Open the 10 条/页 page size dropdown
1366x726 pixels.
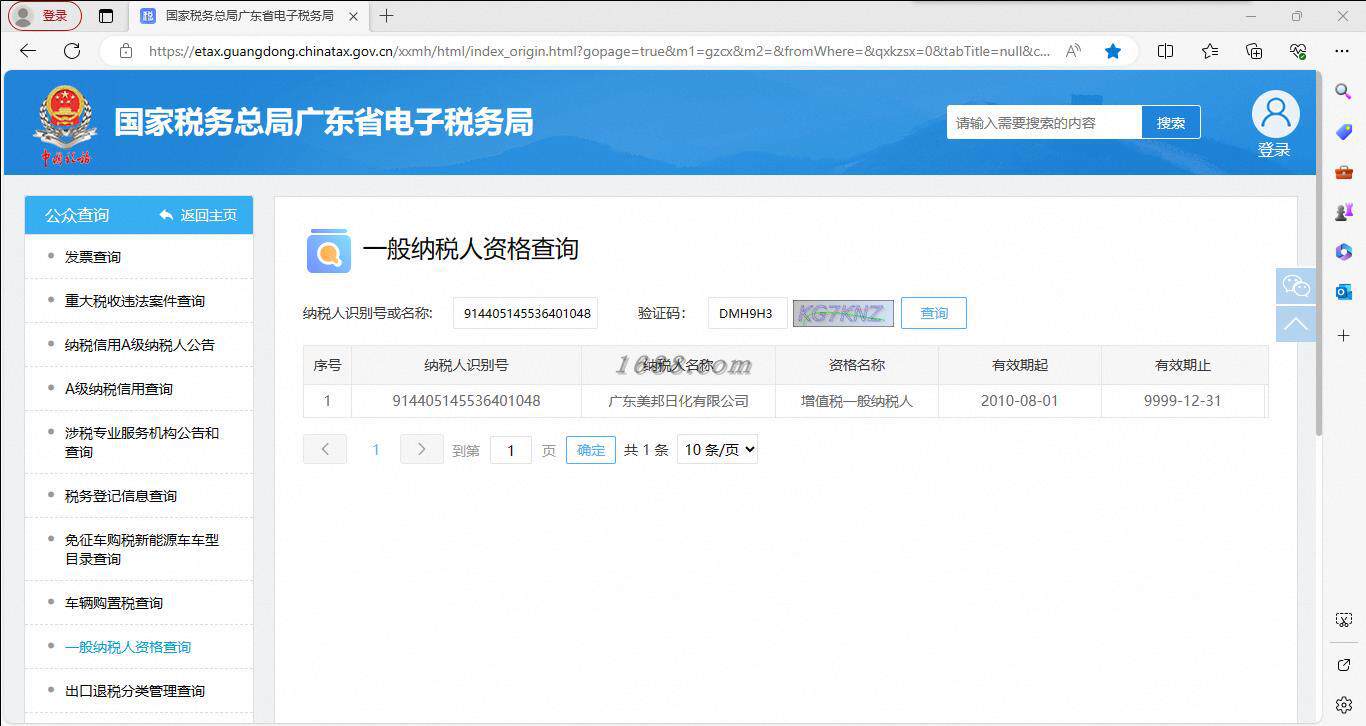click(x=718, y=450)
